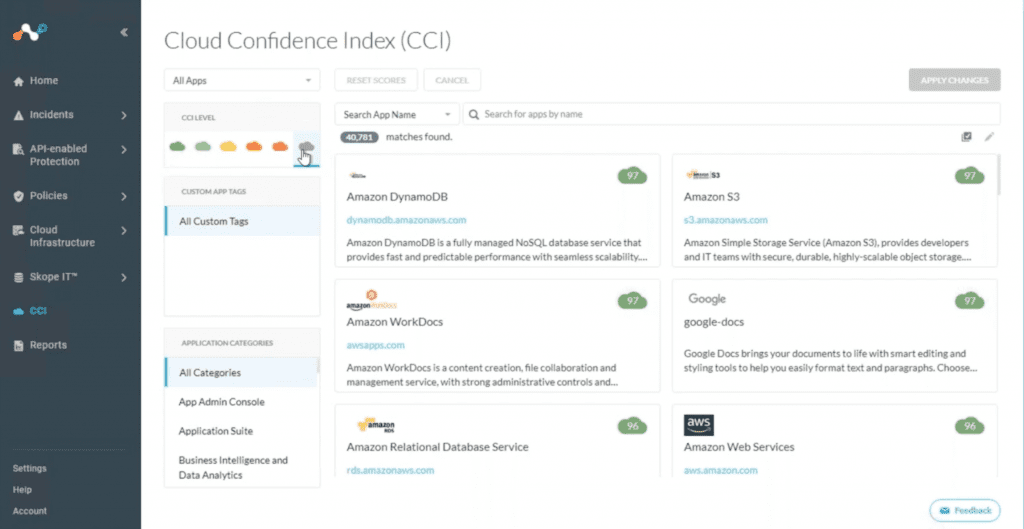Expand the Incidents menu chevron

coord(123,116)
